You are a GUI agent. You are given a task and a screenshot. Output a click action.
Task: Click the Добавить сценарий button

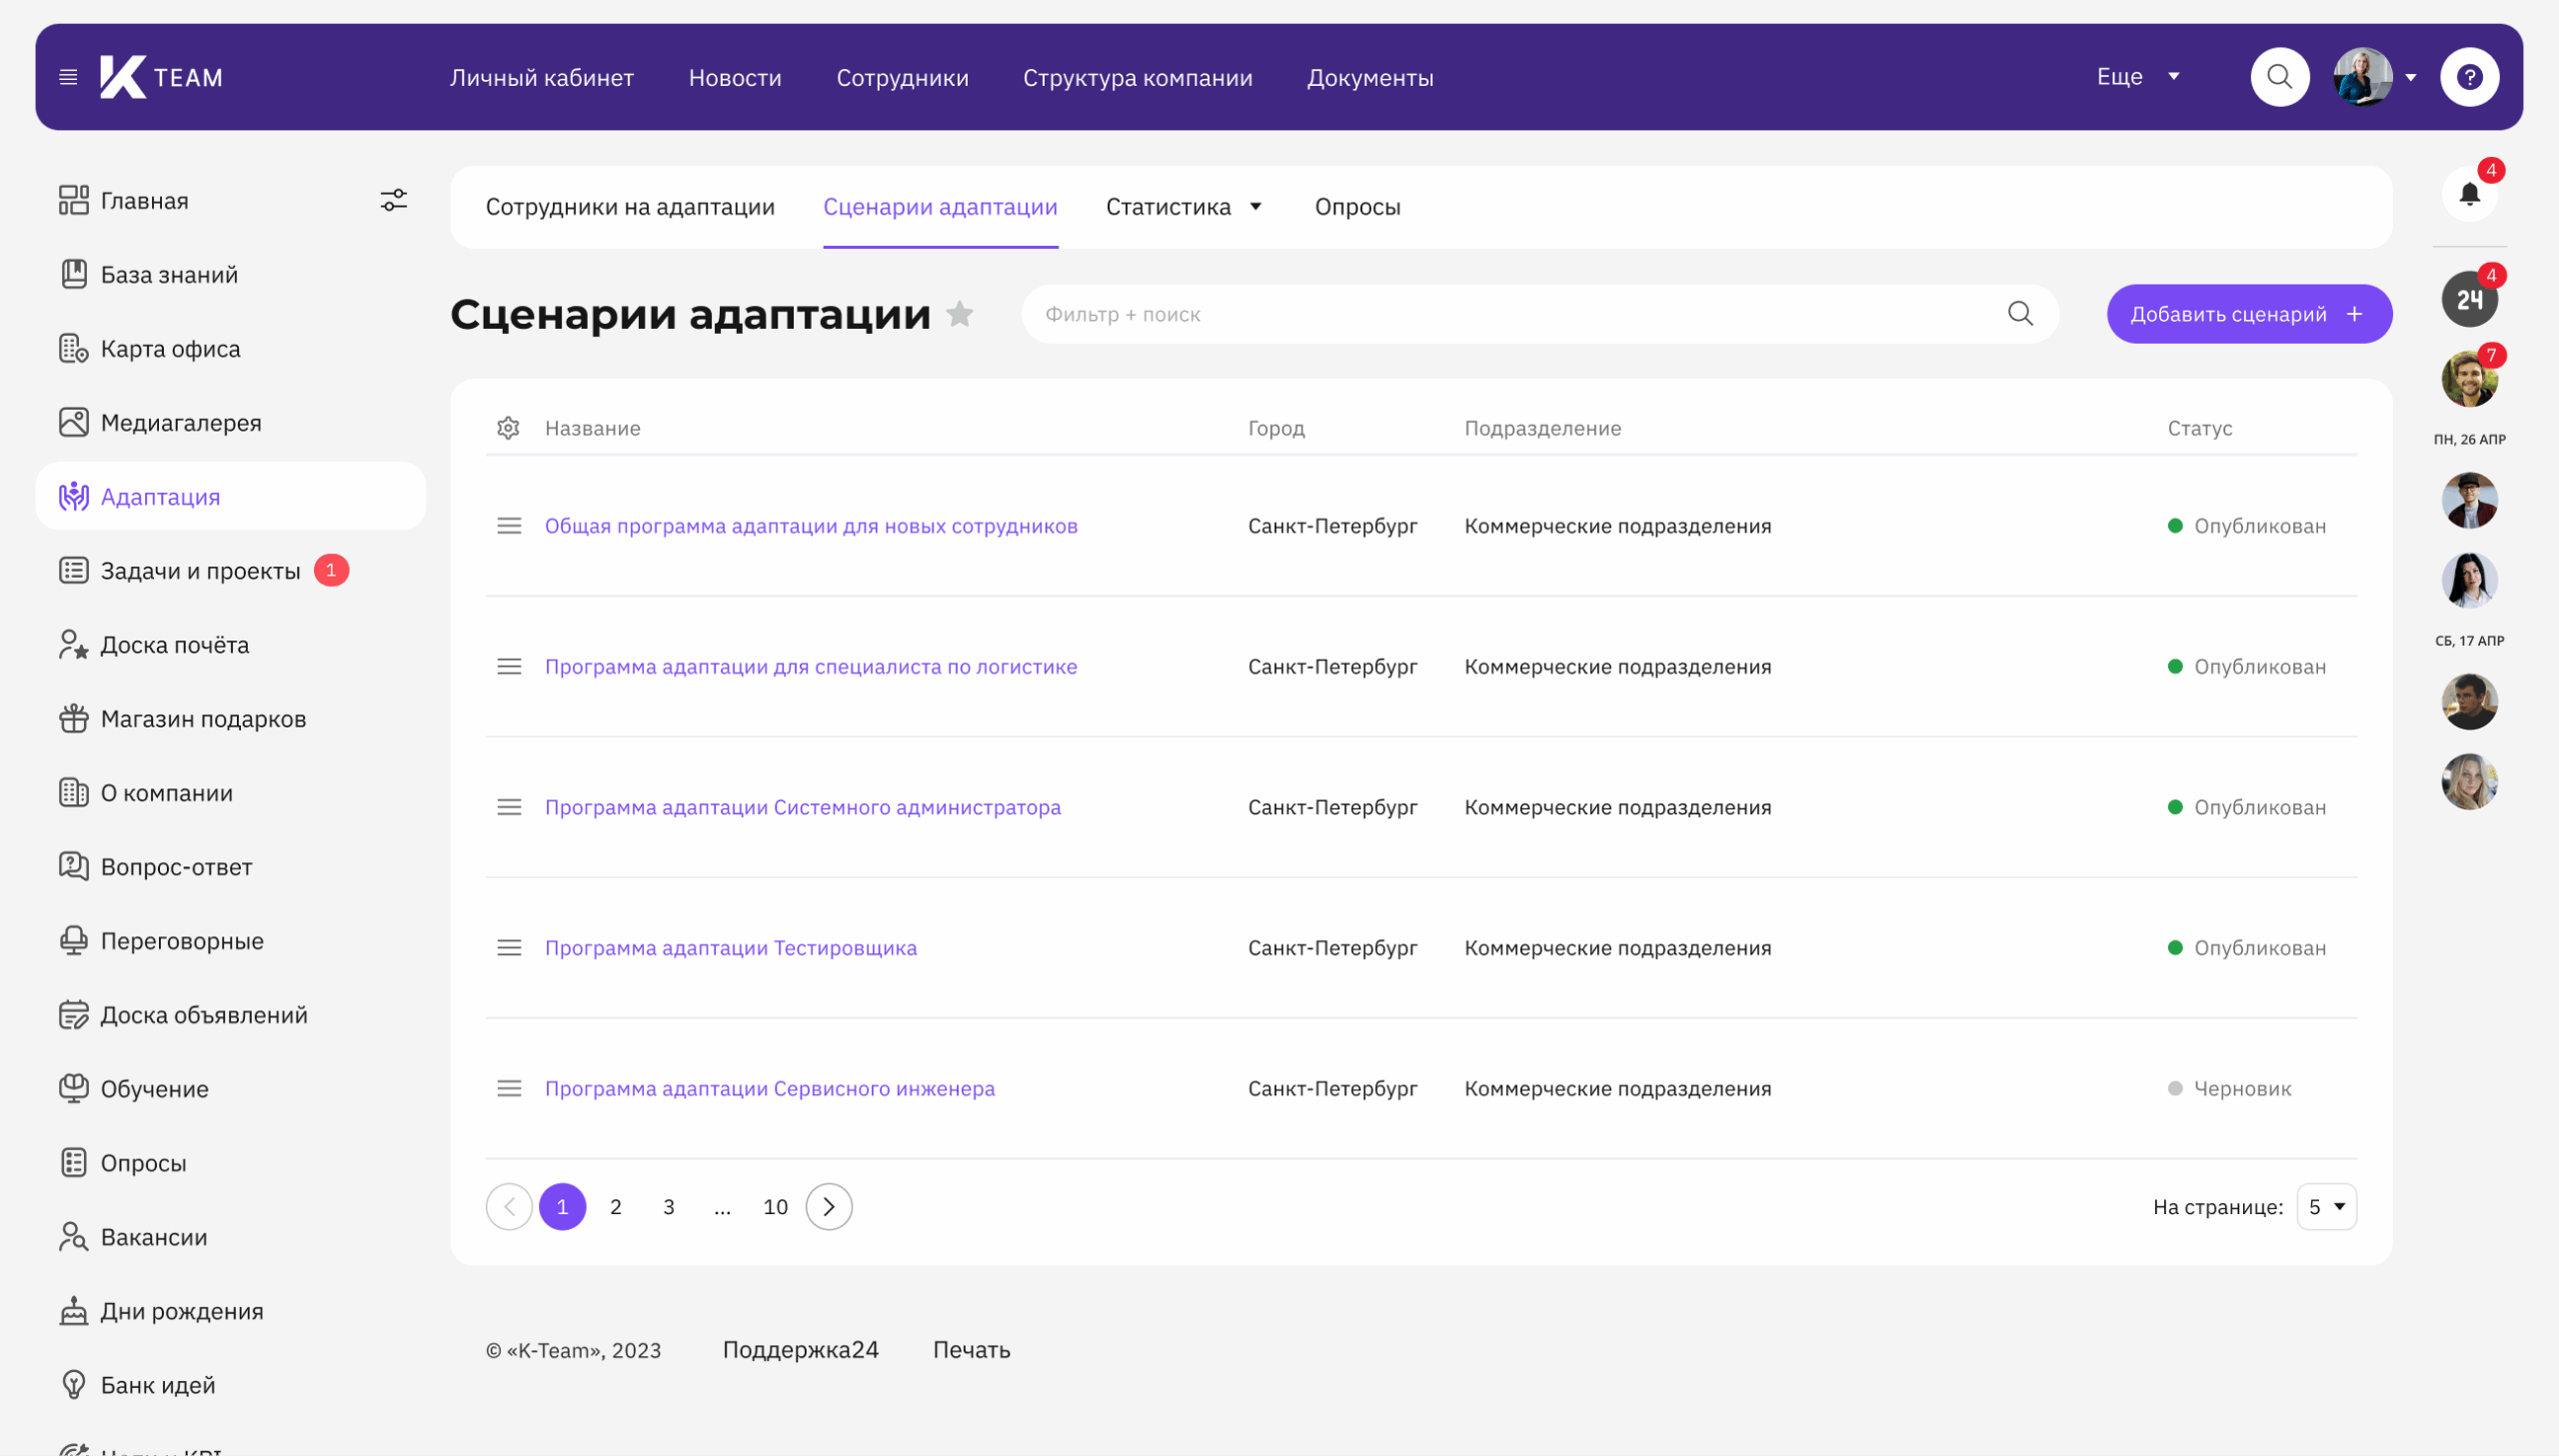(2248, 314)
